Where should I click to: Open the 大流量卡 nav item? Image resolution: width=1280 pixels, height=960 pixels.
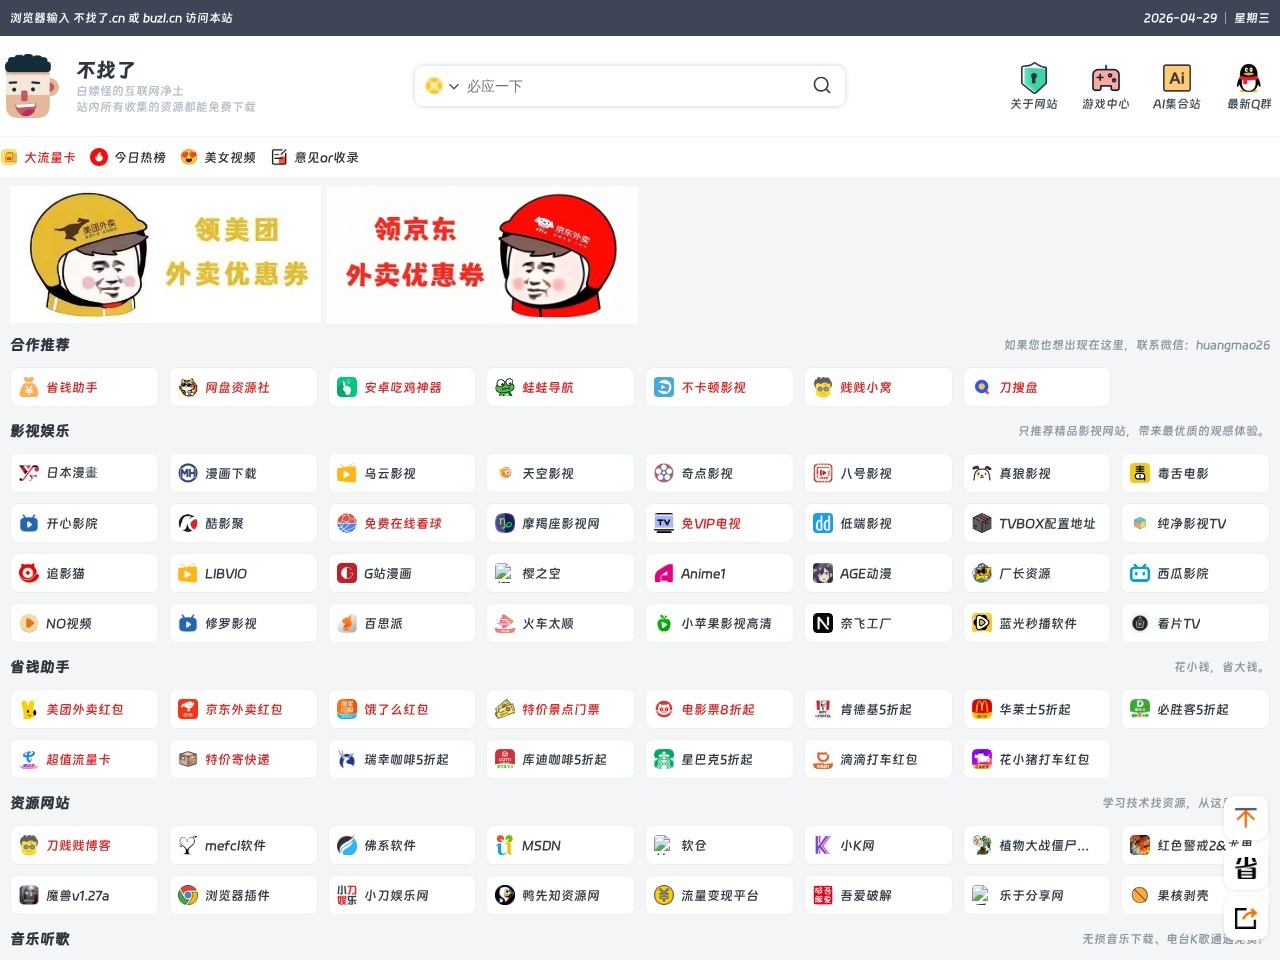pos(39,157)
